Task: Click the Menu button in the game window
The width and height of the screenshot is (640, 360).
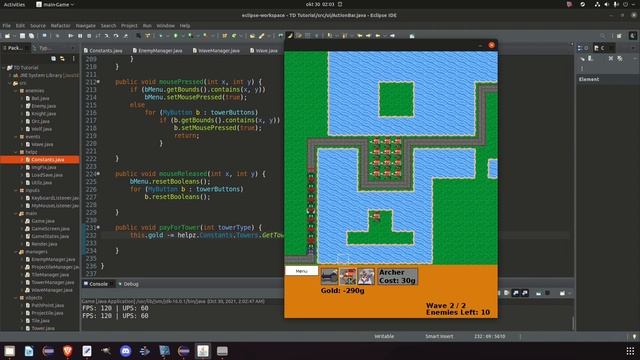Action: click(x=301, y=271)
